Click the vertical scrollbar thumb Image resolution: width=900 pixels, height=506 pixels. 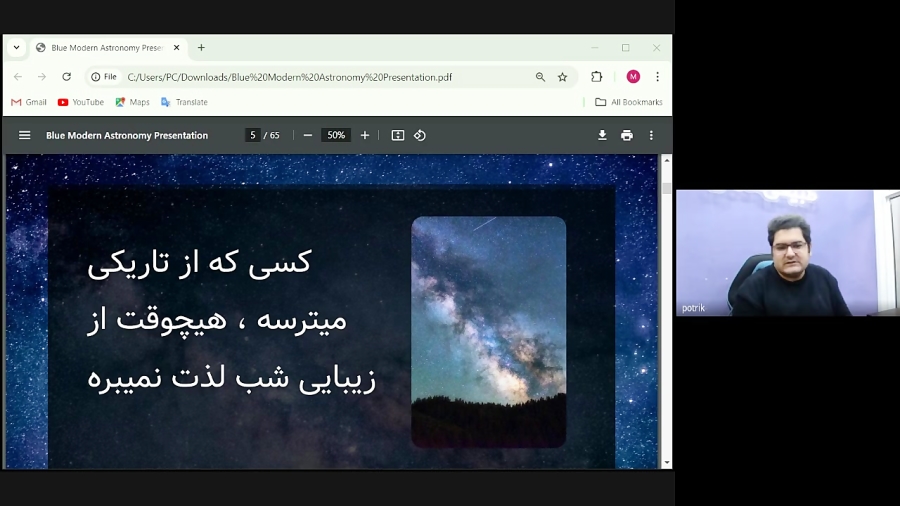(666, 188)
